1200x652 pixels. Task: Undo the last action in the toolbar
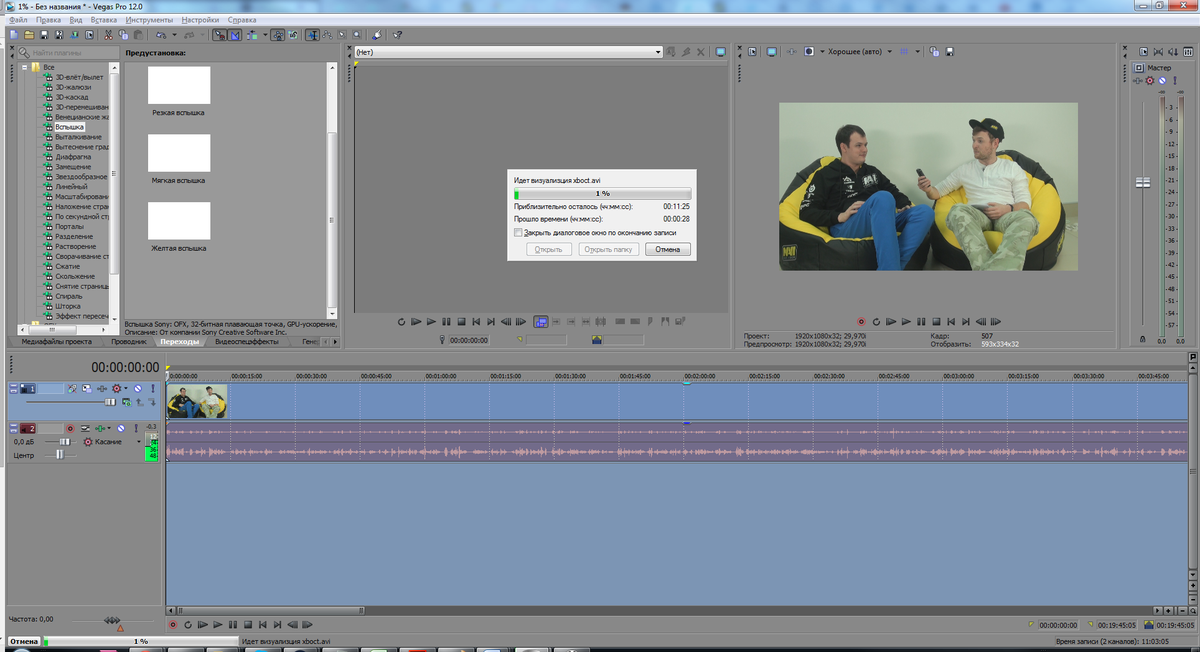[x=161, y=34]
